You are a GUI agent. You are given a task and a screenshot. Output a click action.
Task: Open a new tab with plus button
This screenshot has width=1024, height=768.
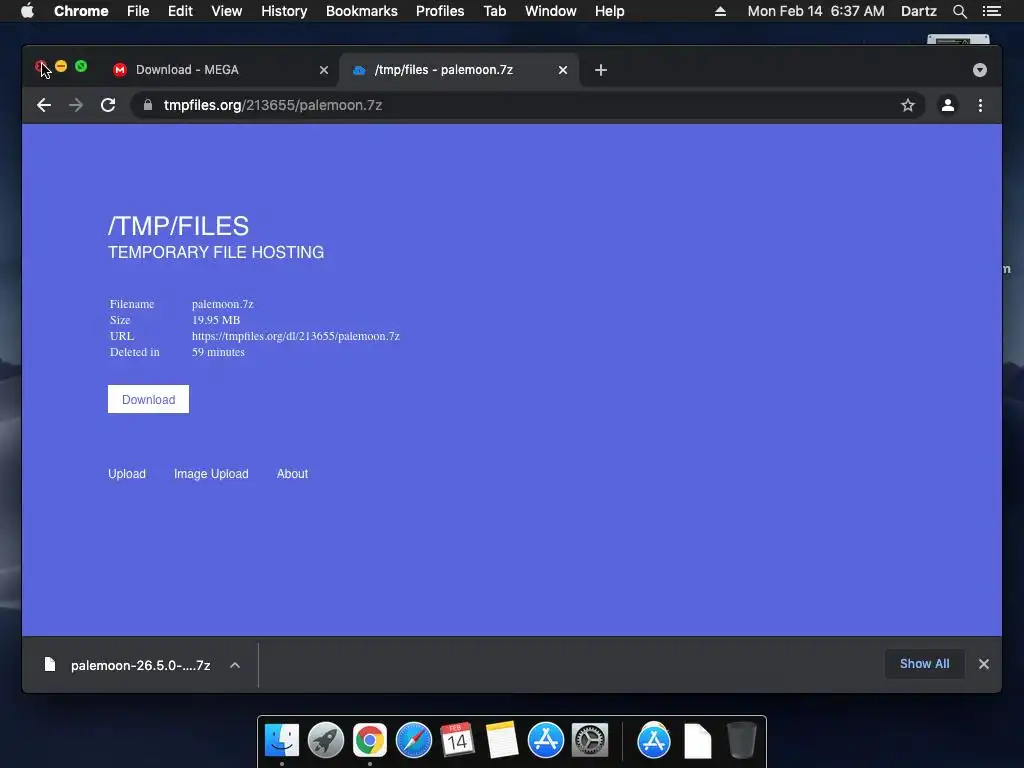coord(601,70)
